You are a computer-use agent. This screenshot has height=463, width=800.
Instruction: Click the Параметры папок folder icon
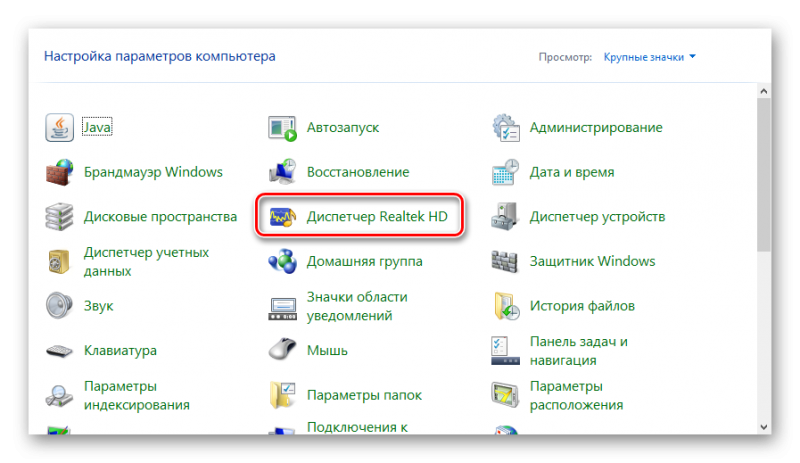point(282,395)
